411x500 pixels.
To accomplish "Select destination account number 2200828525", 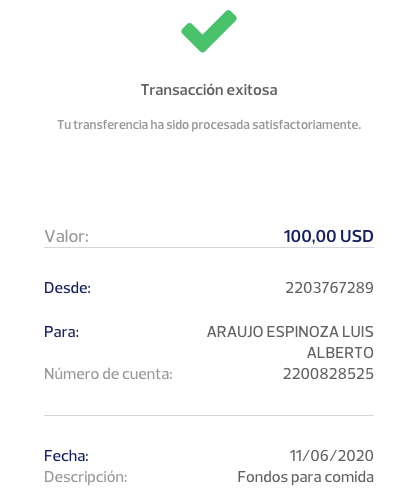I will tap(328, 374).
